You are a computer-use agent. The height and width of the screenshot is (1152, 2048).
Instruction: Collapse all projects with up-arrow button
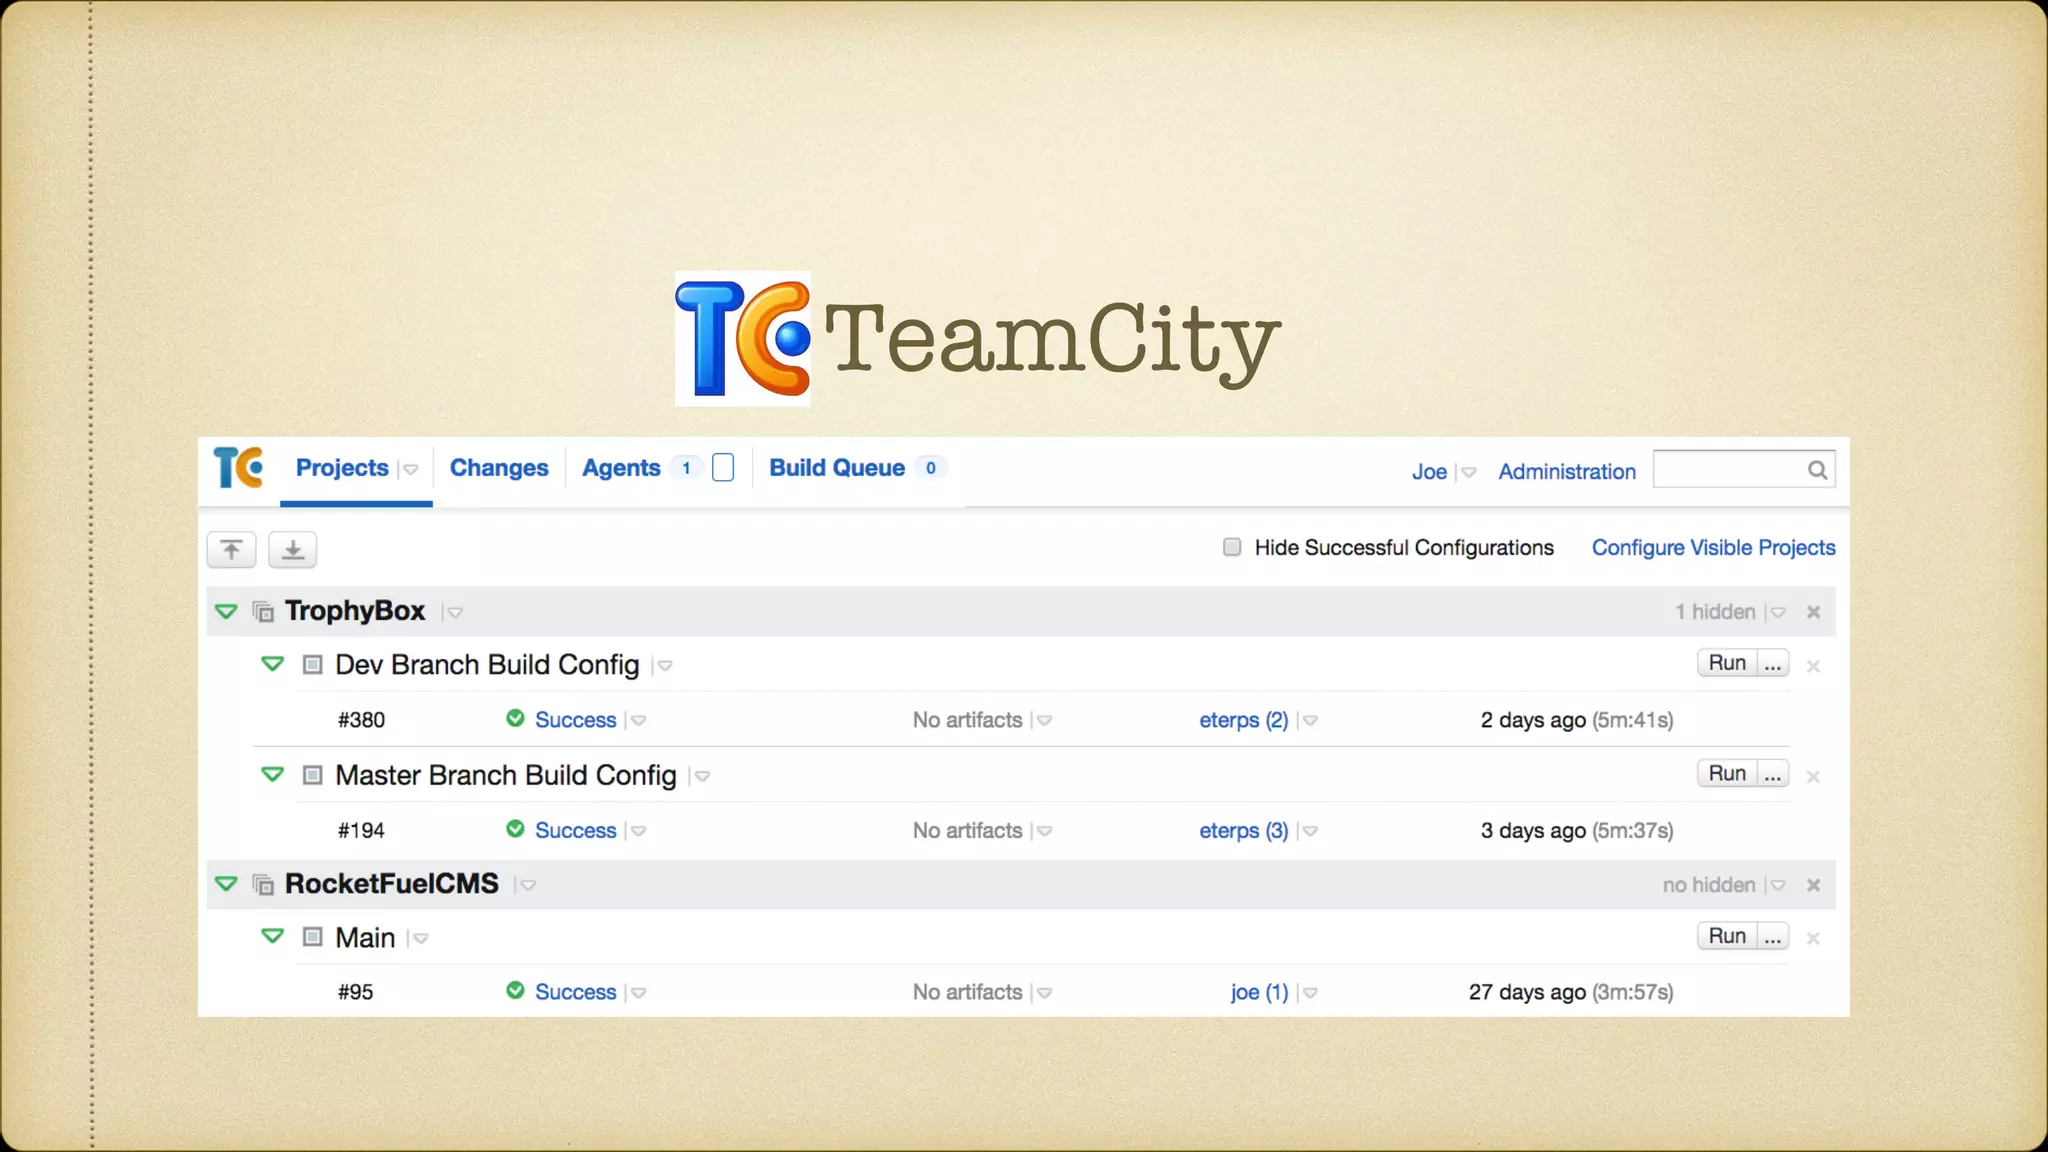[231, 550]
